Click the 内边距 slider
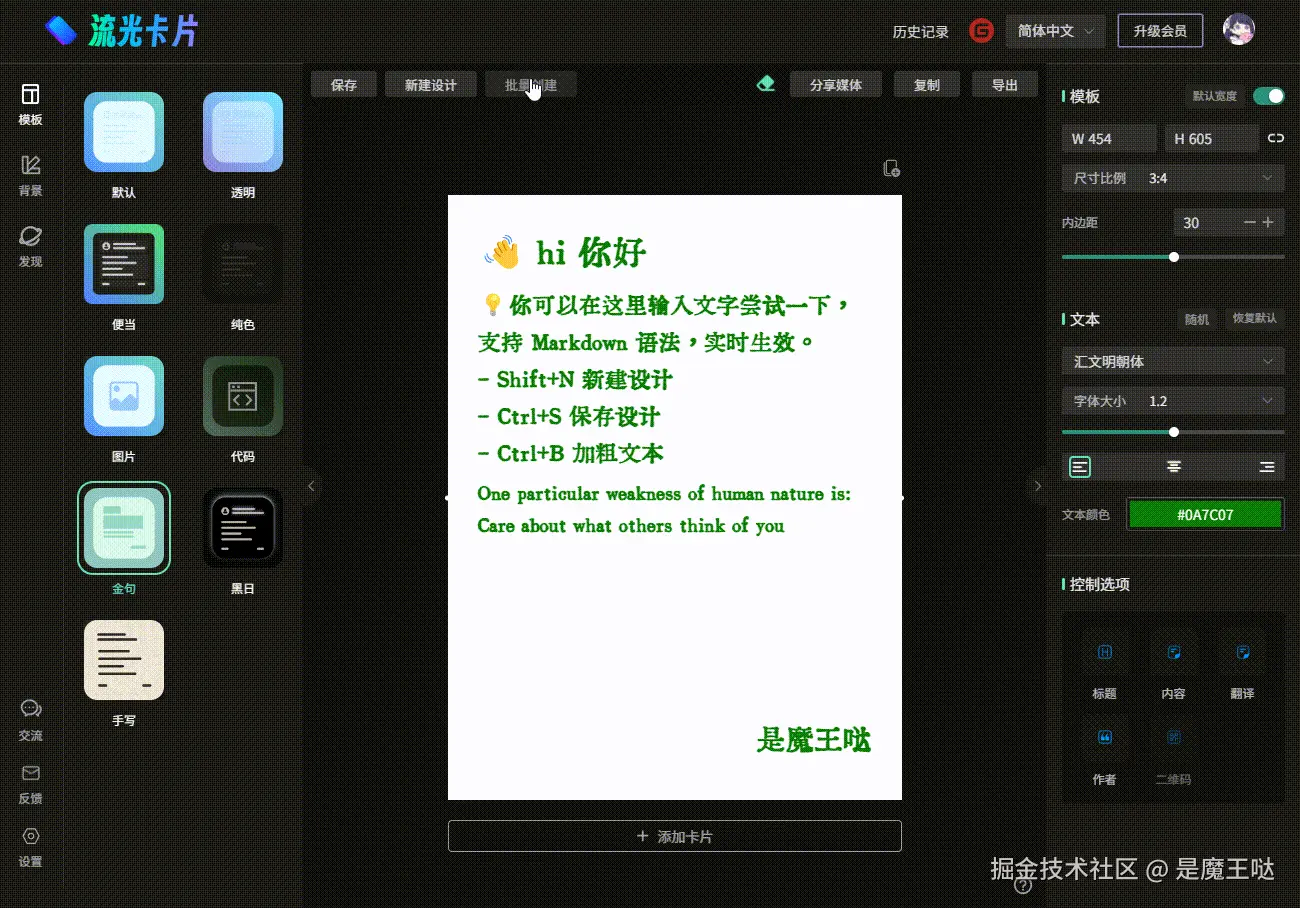1300x908 pixels. (1173, 257)
